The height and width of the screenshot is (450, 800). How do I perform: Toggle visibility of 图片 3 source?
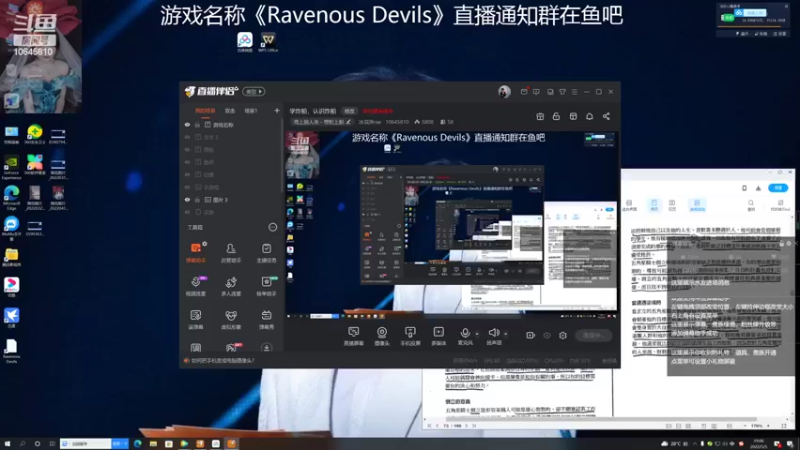(x=187, y=199)
